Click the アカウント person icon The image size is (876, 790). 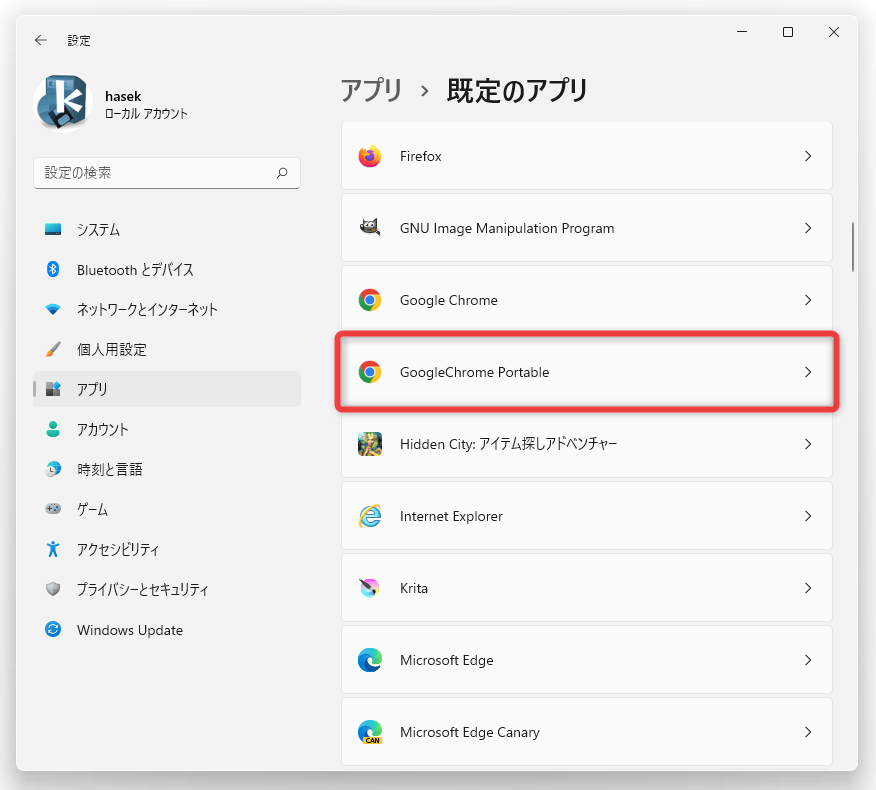53,429
